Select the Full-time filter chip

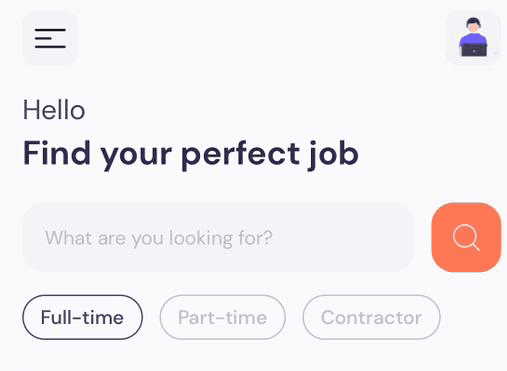tap(83, 317)
